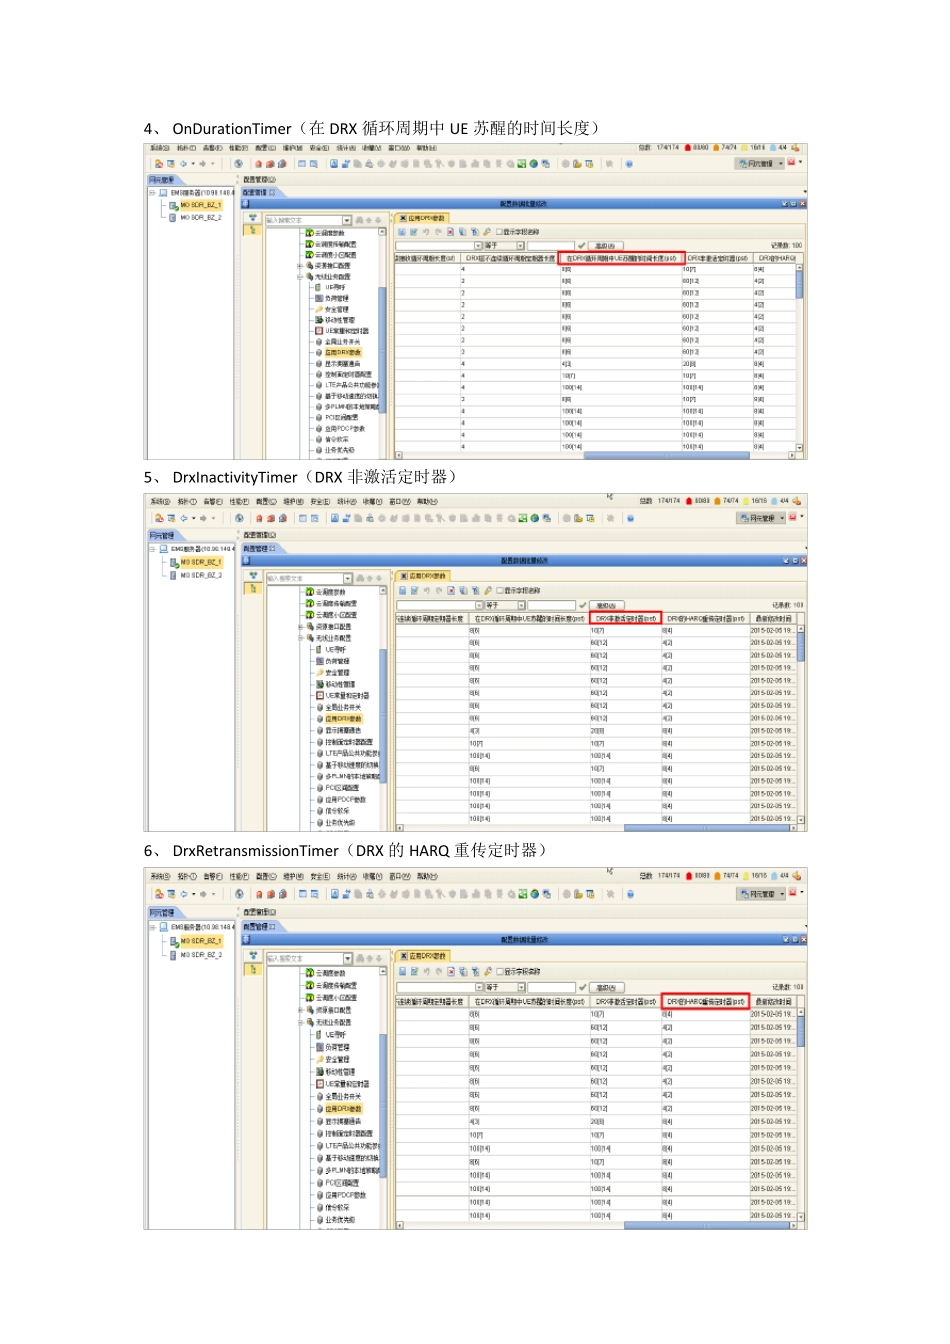This screenshot has width=950, height=1344.
Task: Click 高级(A) button in the OnDurationTimer screenshot
Action: (605, 245)
